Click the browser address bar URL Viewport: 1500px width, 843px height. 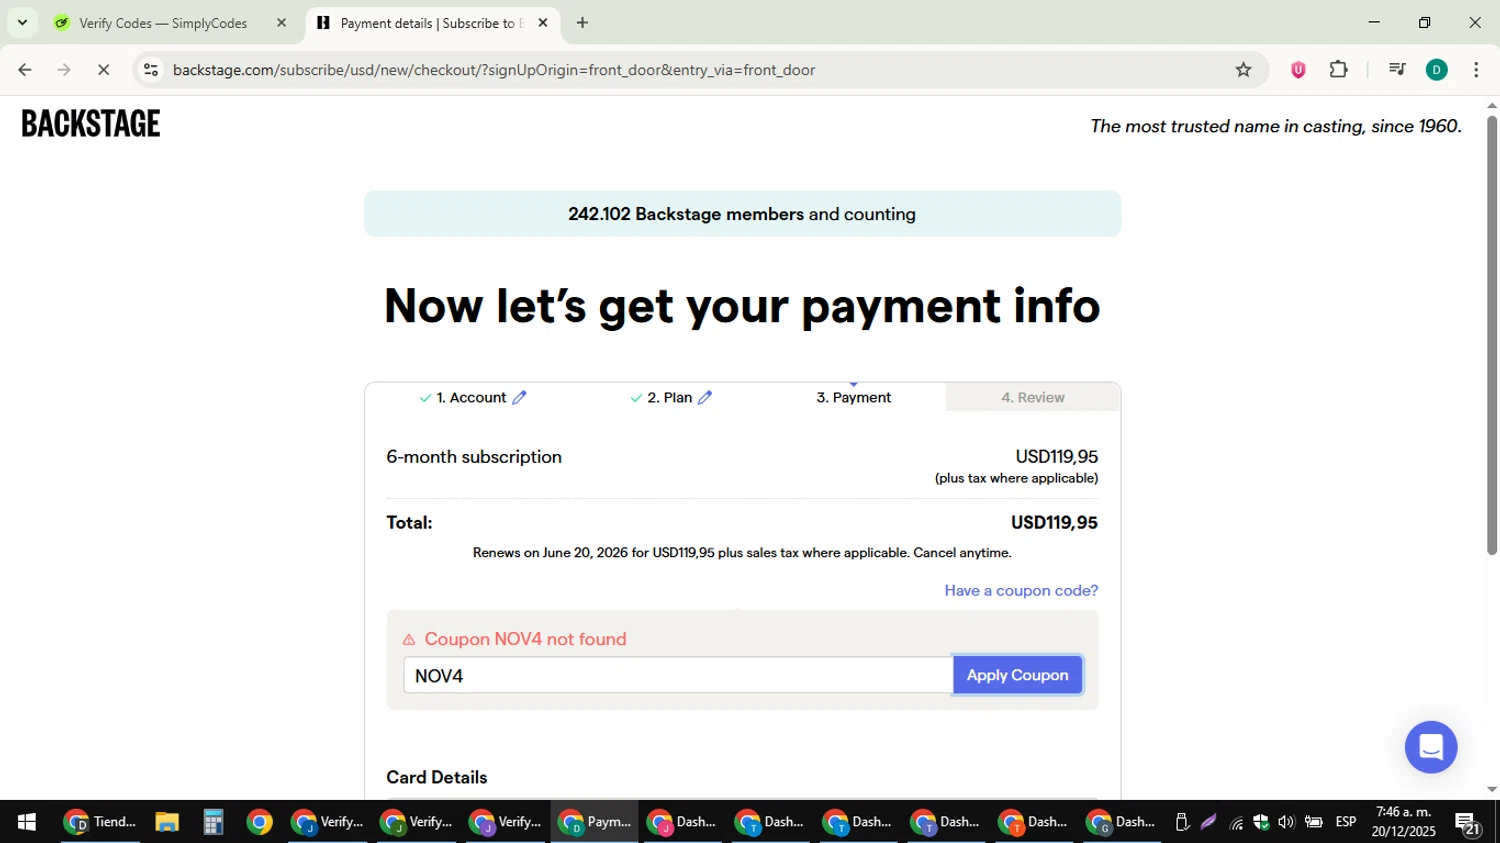point(494,70)
